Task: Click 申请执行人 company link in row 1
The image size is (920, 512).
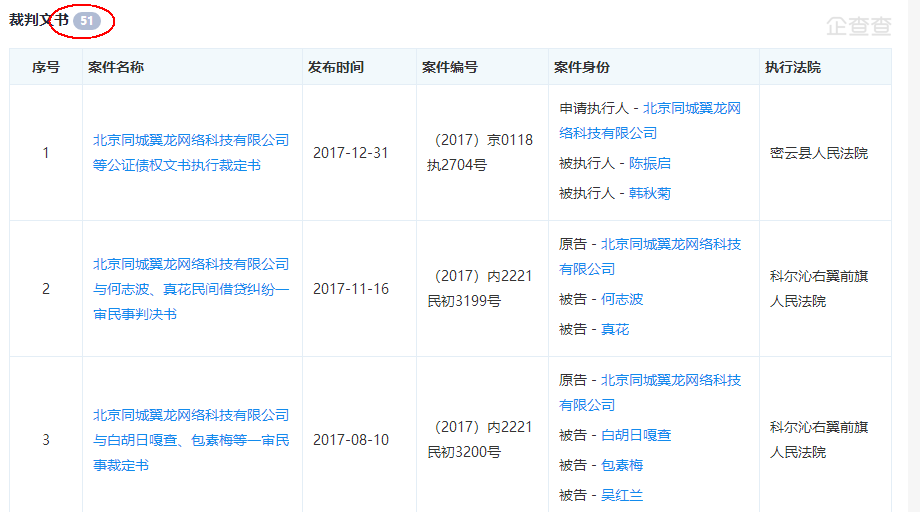Action: tap(650, 120)
